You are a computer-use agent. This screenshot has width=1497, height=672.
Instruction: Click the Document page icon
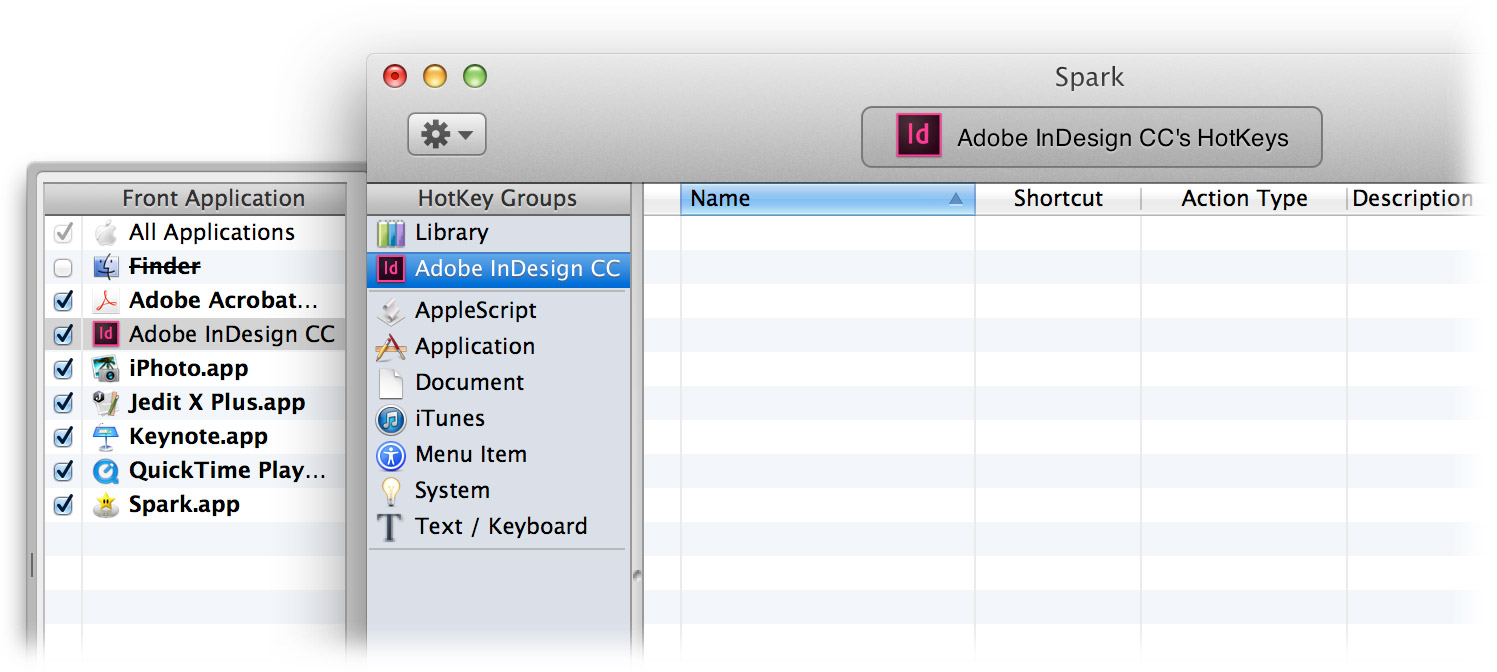click(x=391, y=383)
